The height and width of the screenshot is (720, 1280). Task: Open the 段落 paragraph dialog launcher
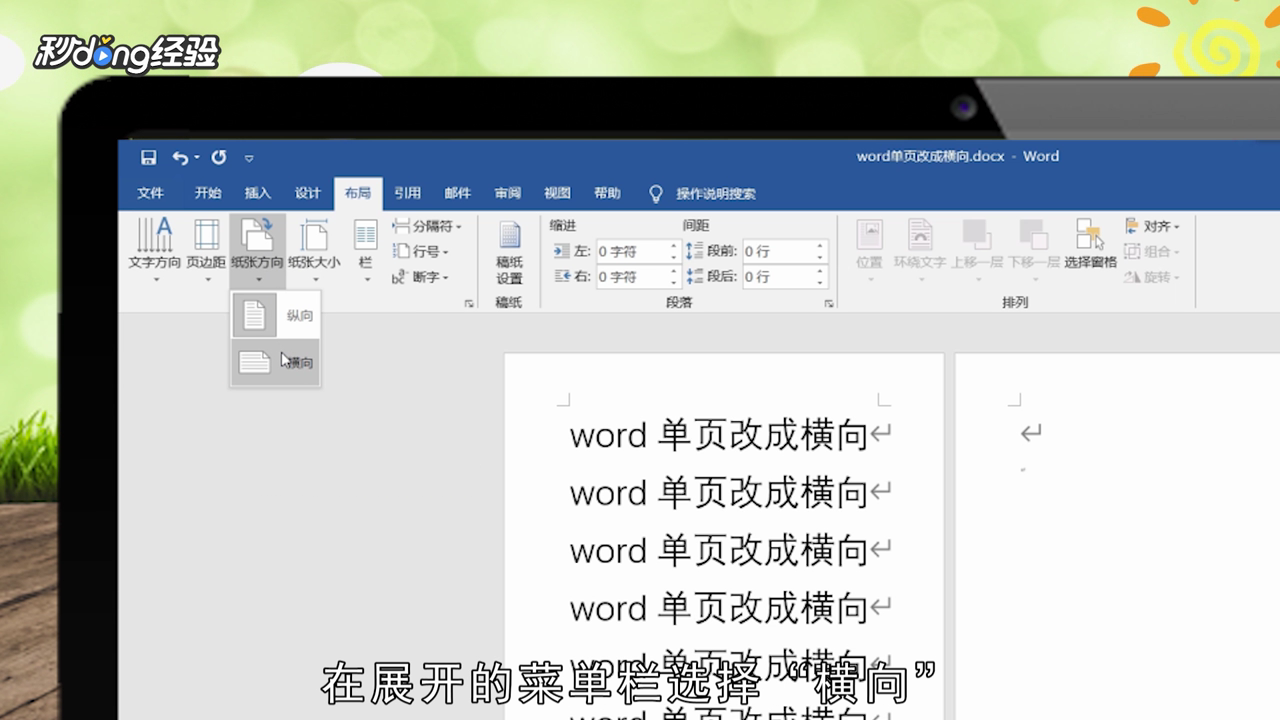tap(828, 303)
